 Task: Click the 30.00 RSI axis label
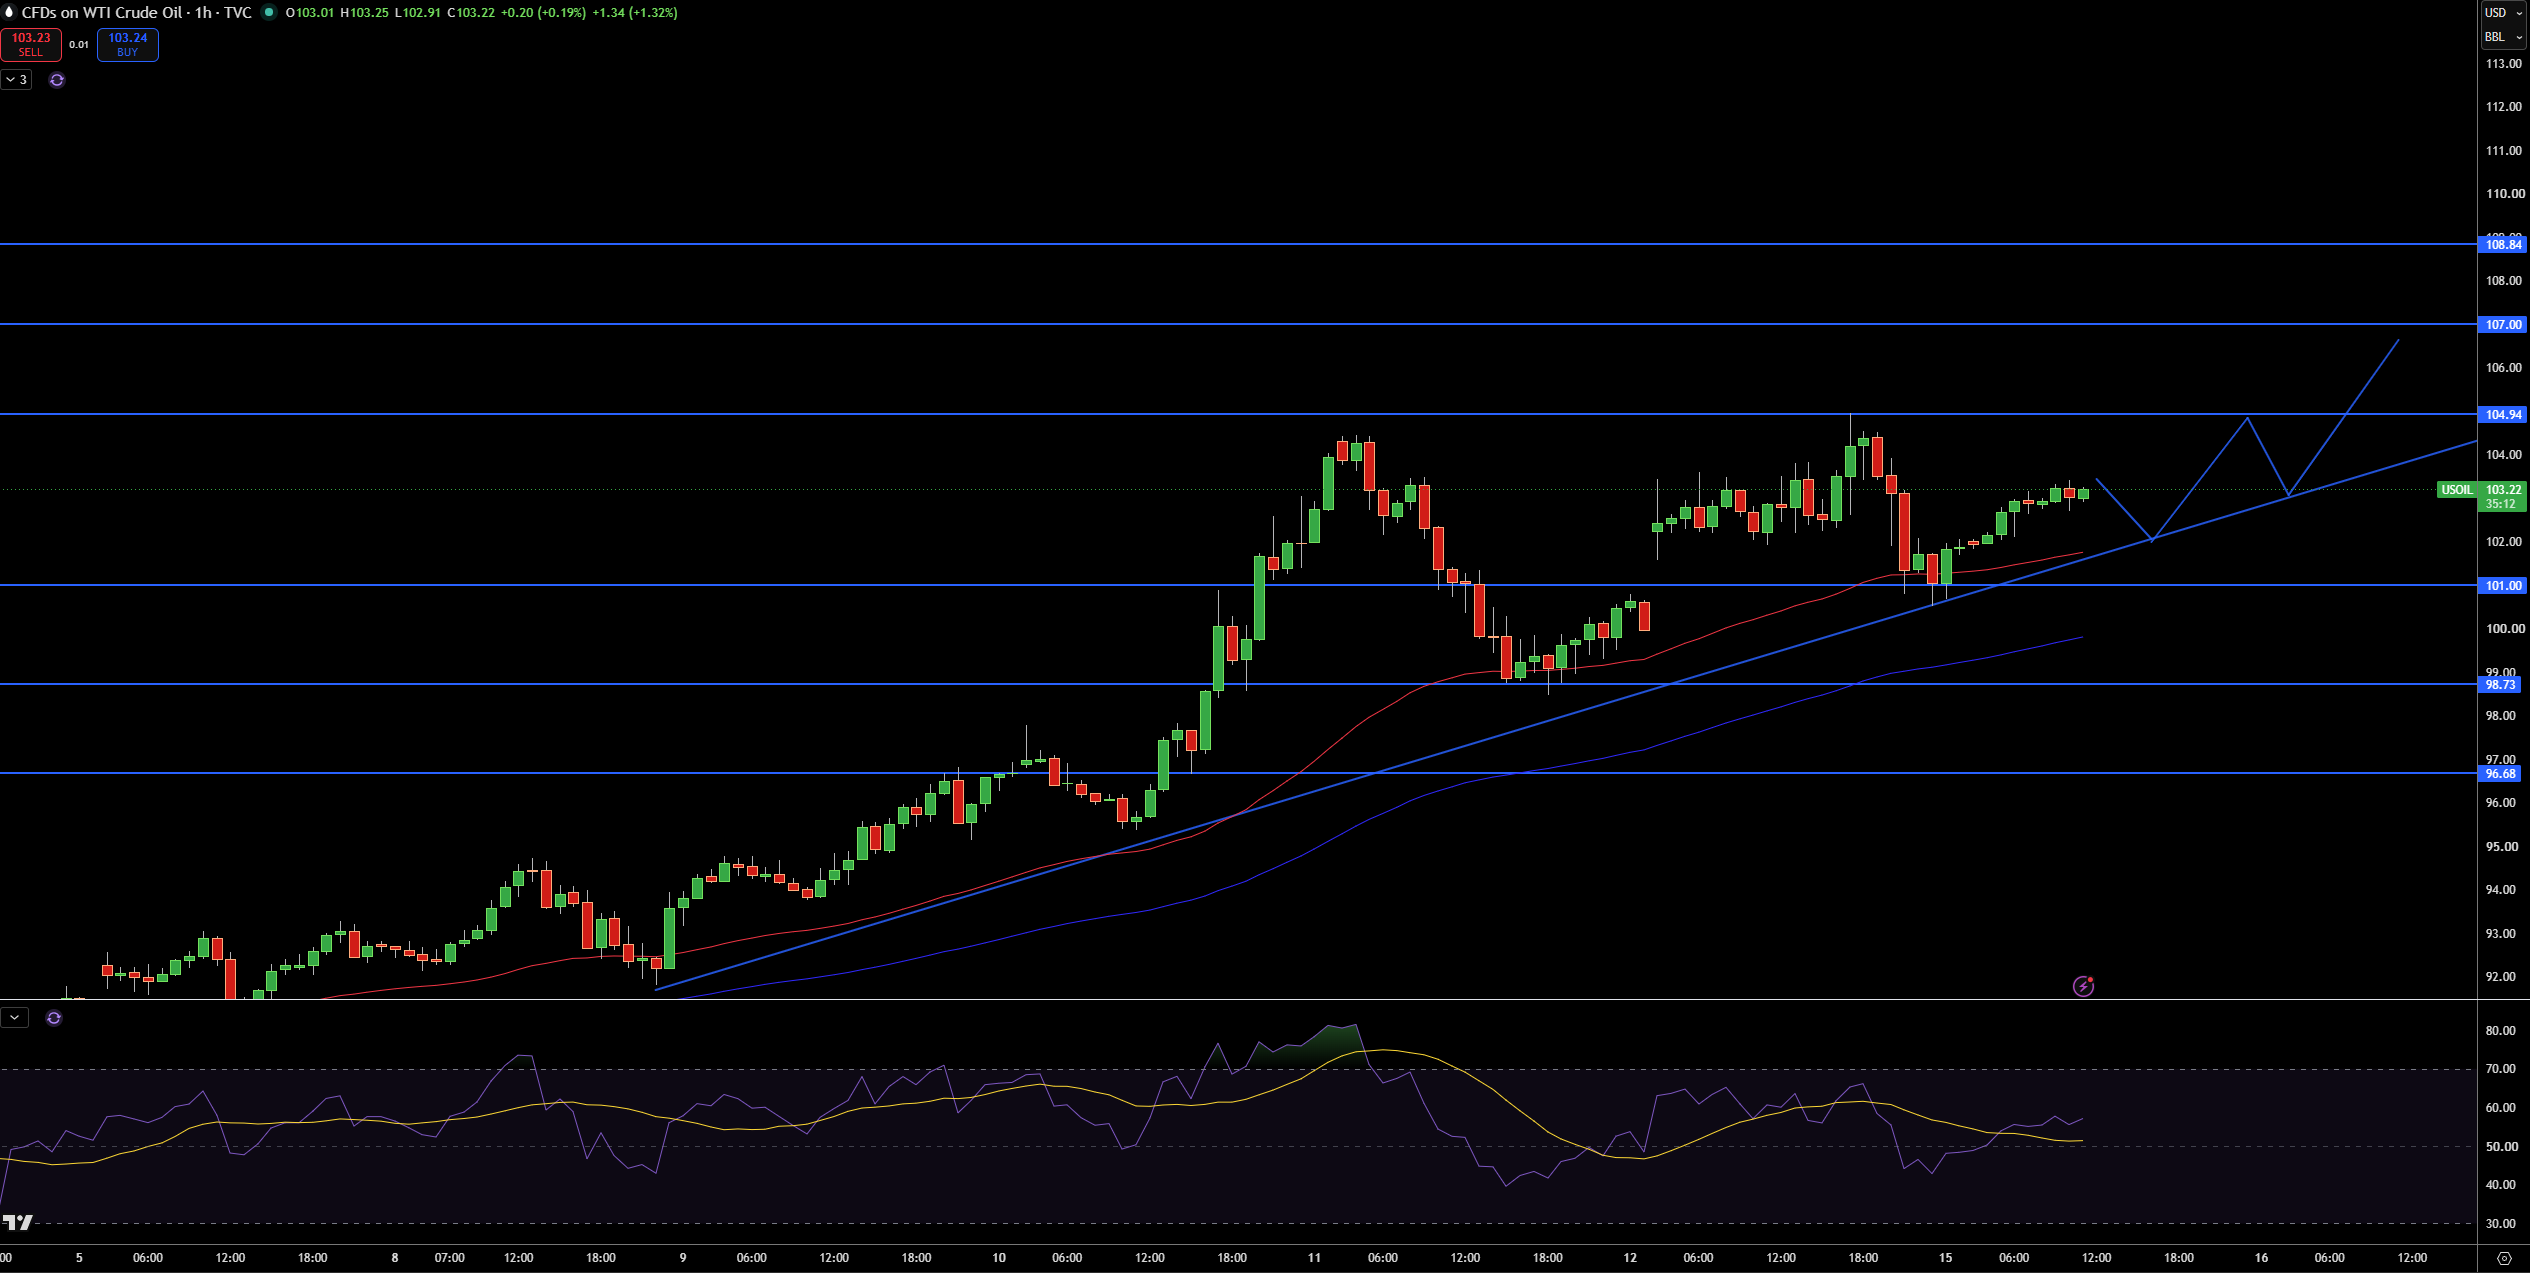2501,1224
